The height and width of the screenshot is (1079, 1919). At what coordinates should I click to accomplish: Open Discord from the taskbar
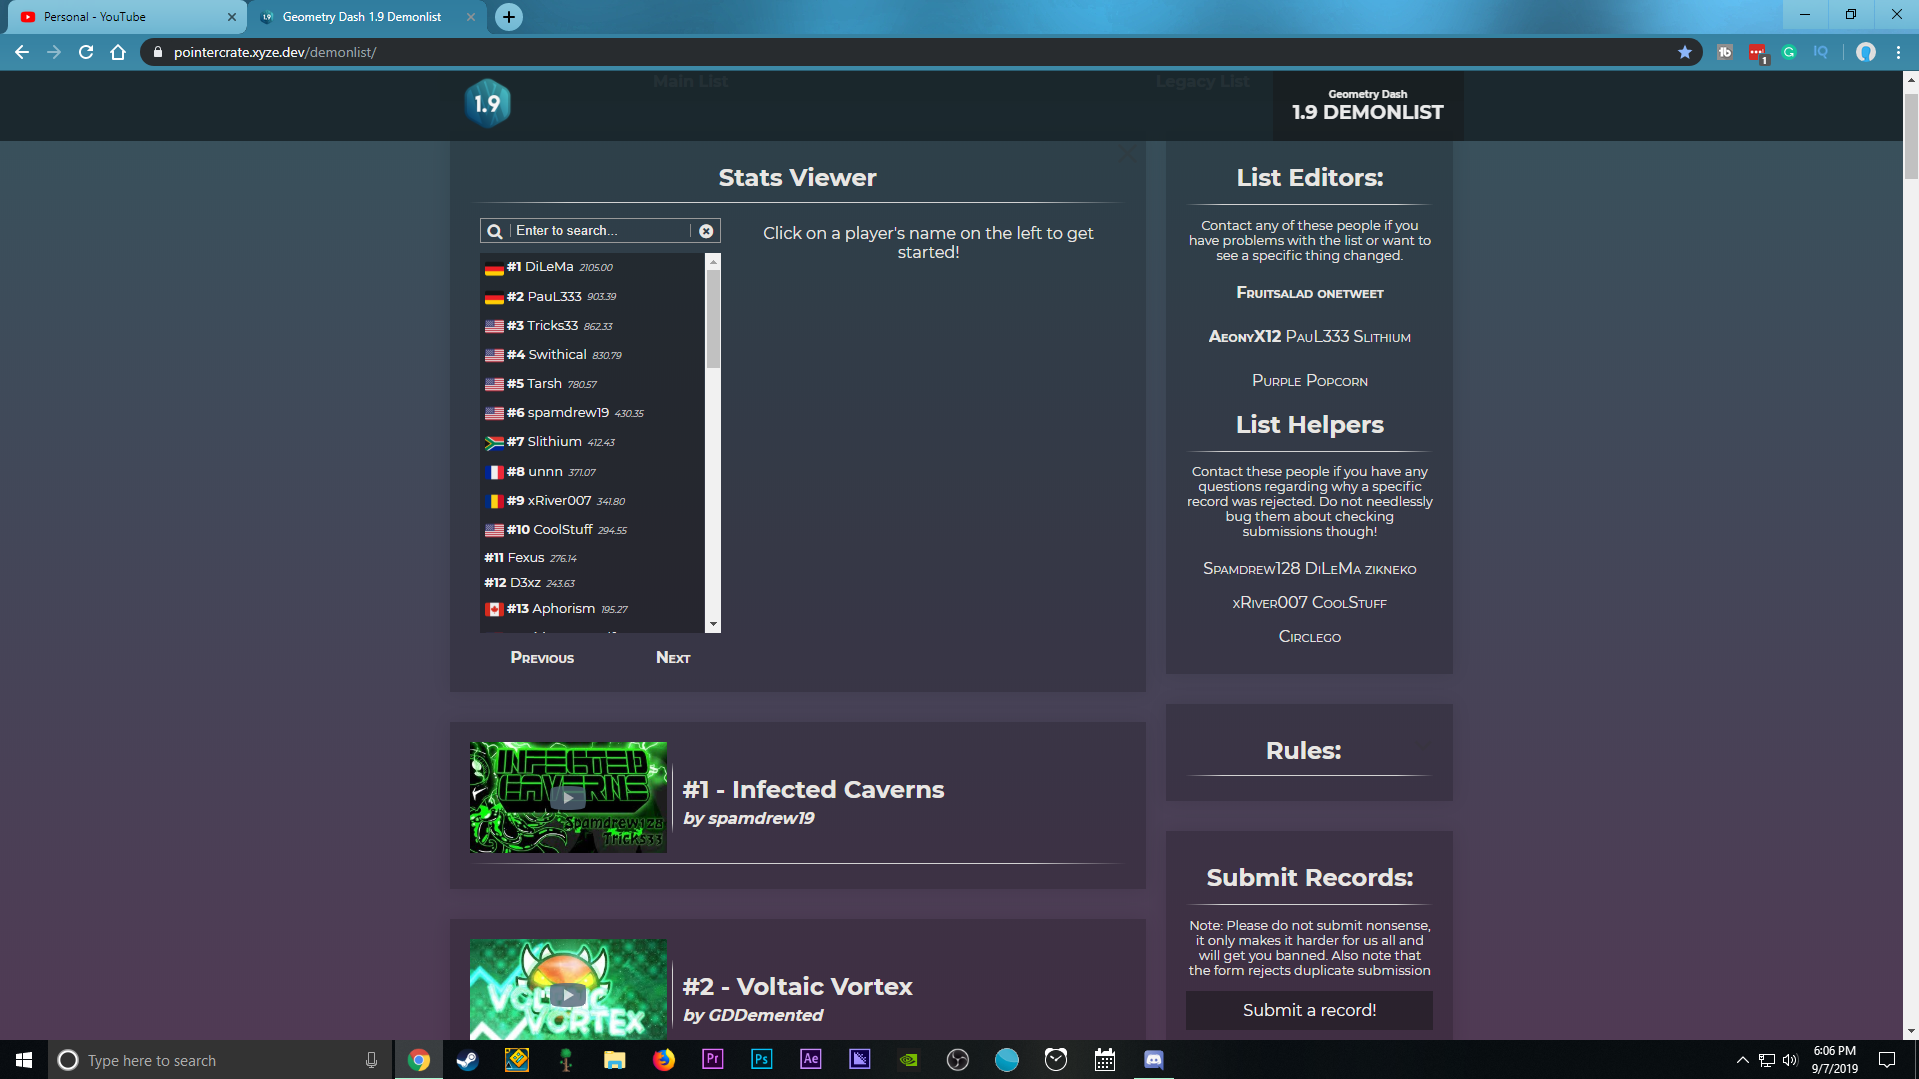[1153, 1060]
